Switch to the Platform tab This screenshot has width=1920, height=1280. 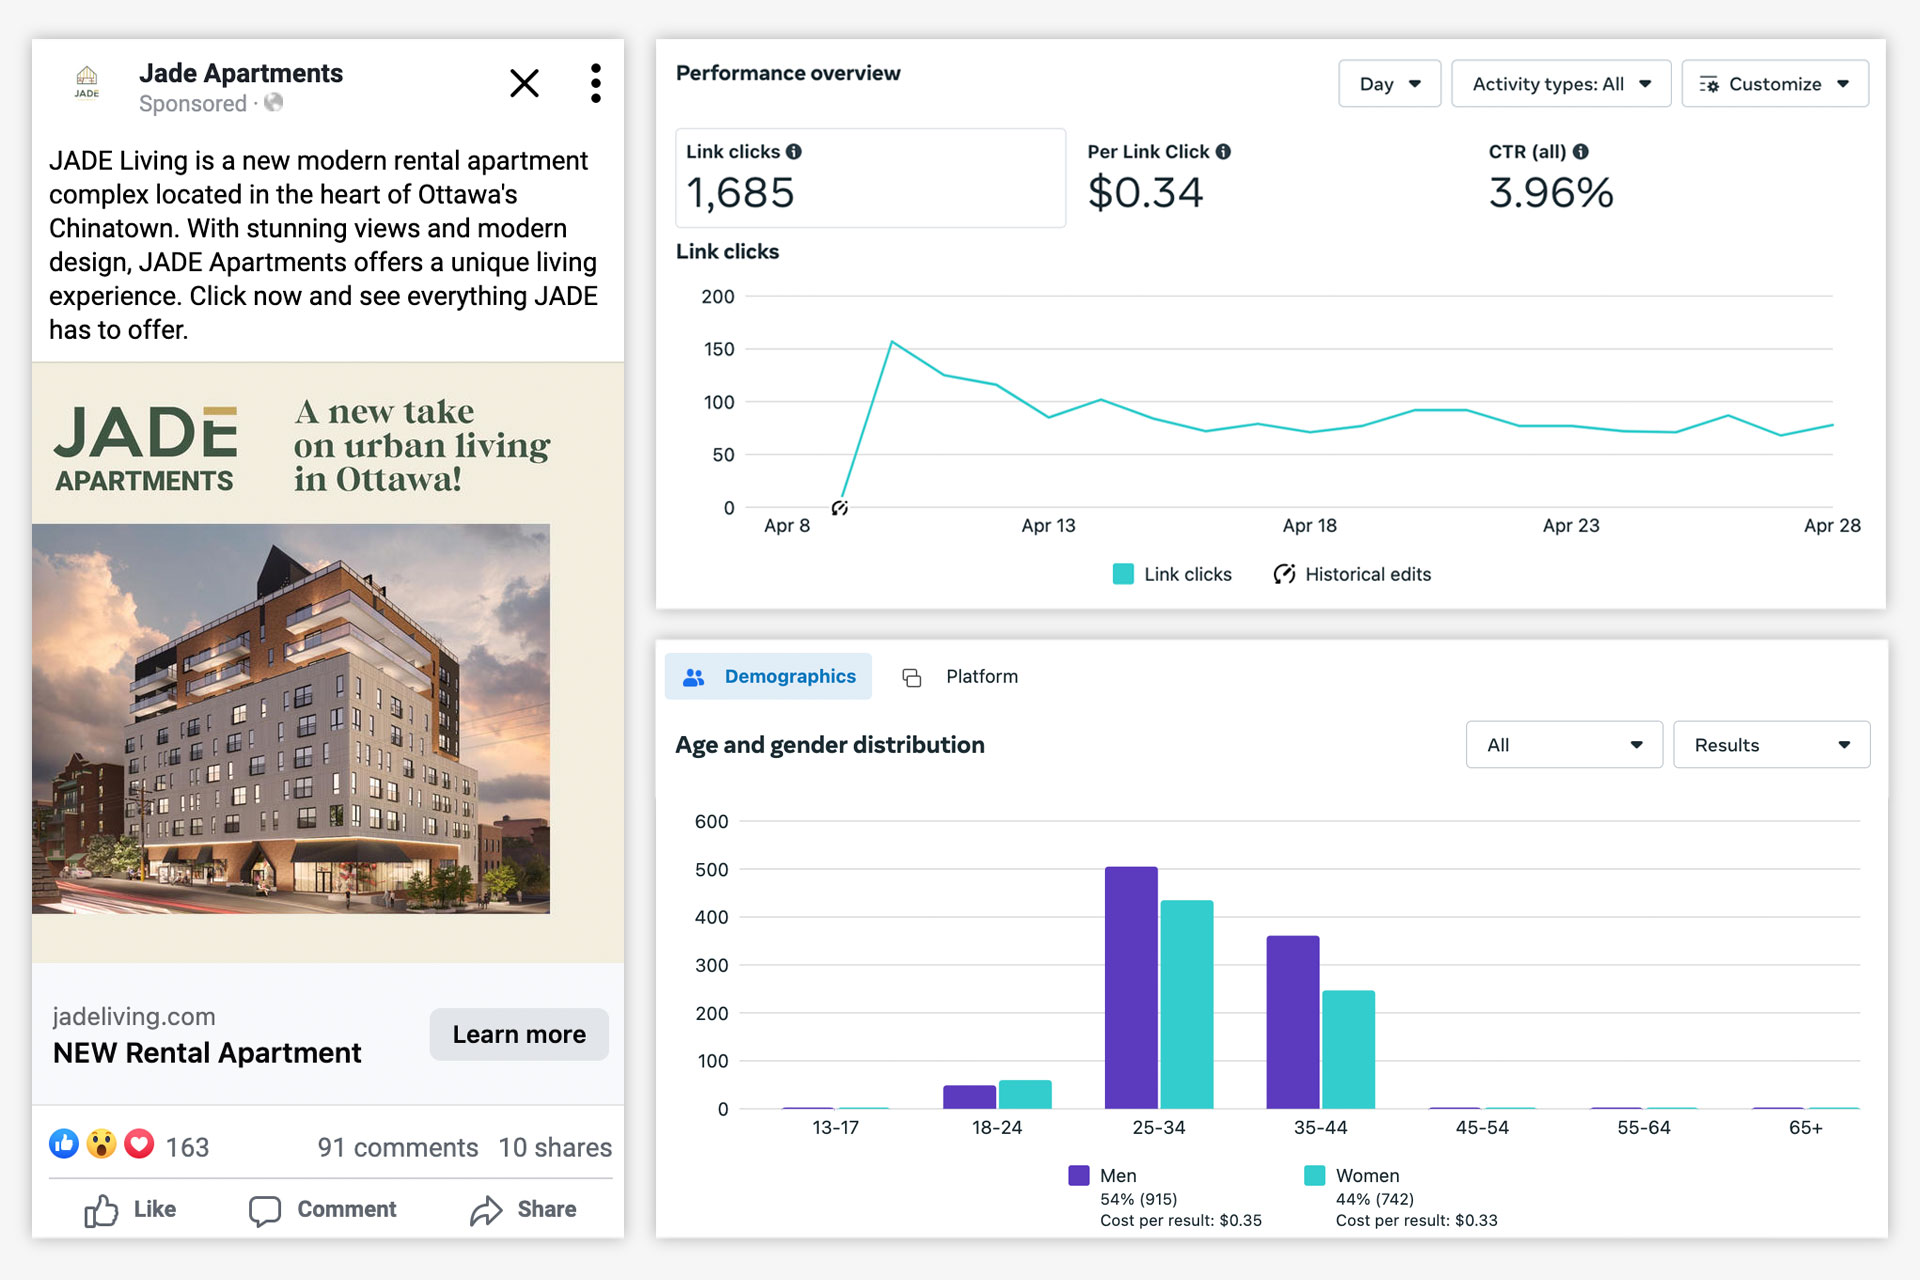point(961,677)
